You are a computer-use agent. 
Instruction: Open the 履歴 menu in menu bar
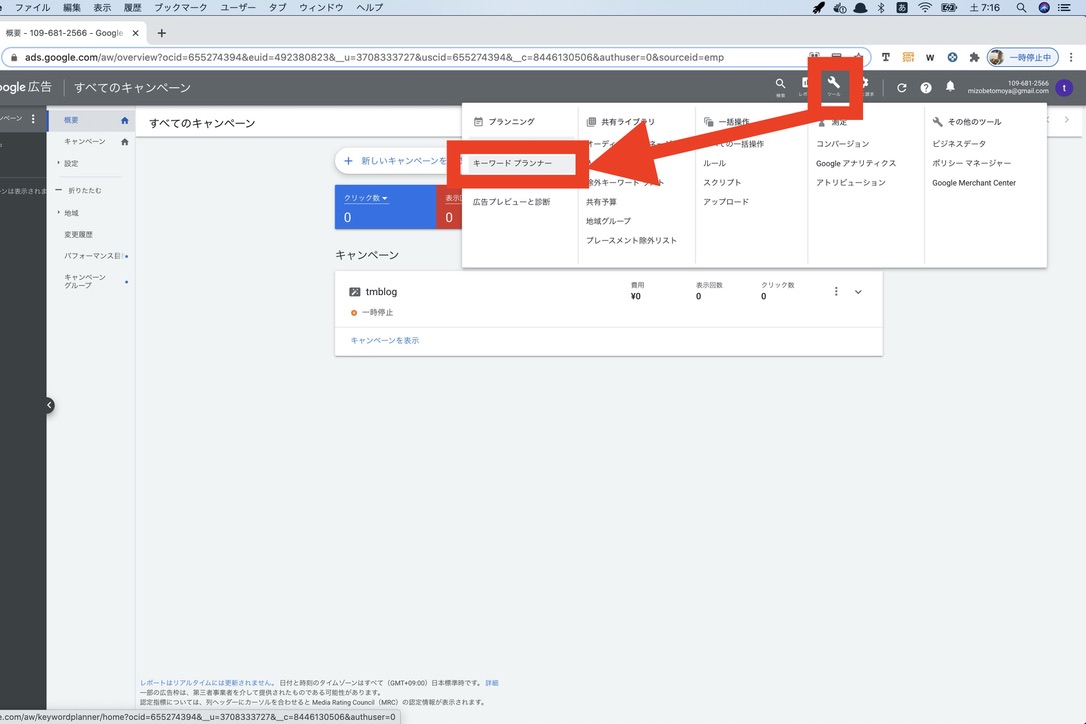[132, 8]
